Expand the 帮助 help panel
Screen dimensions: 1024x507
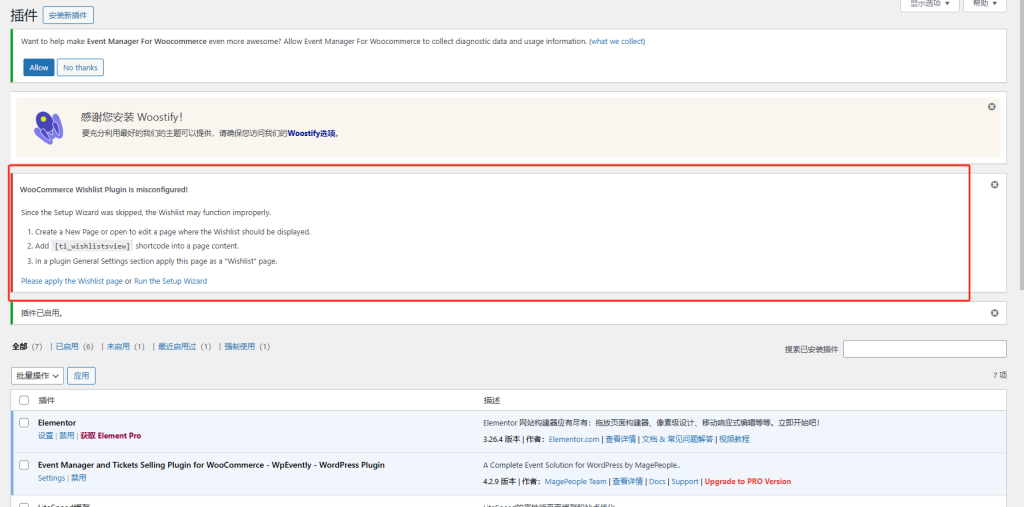coord(984,5)
